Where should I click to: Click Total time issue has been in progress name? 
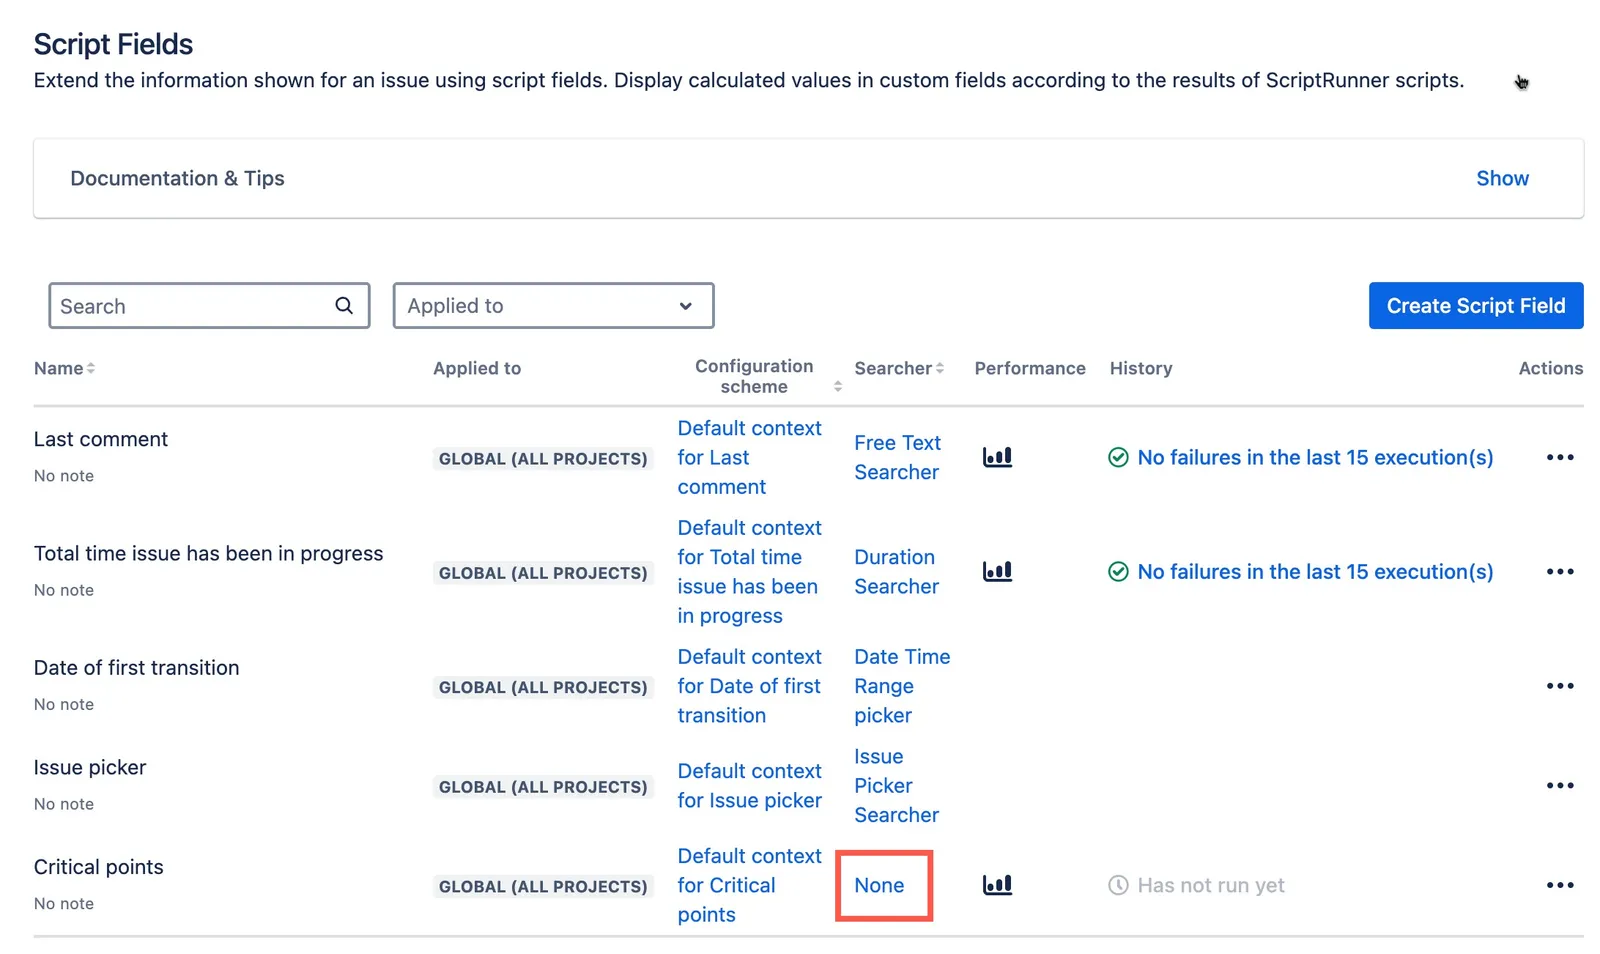[x=208, y=553]
